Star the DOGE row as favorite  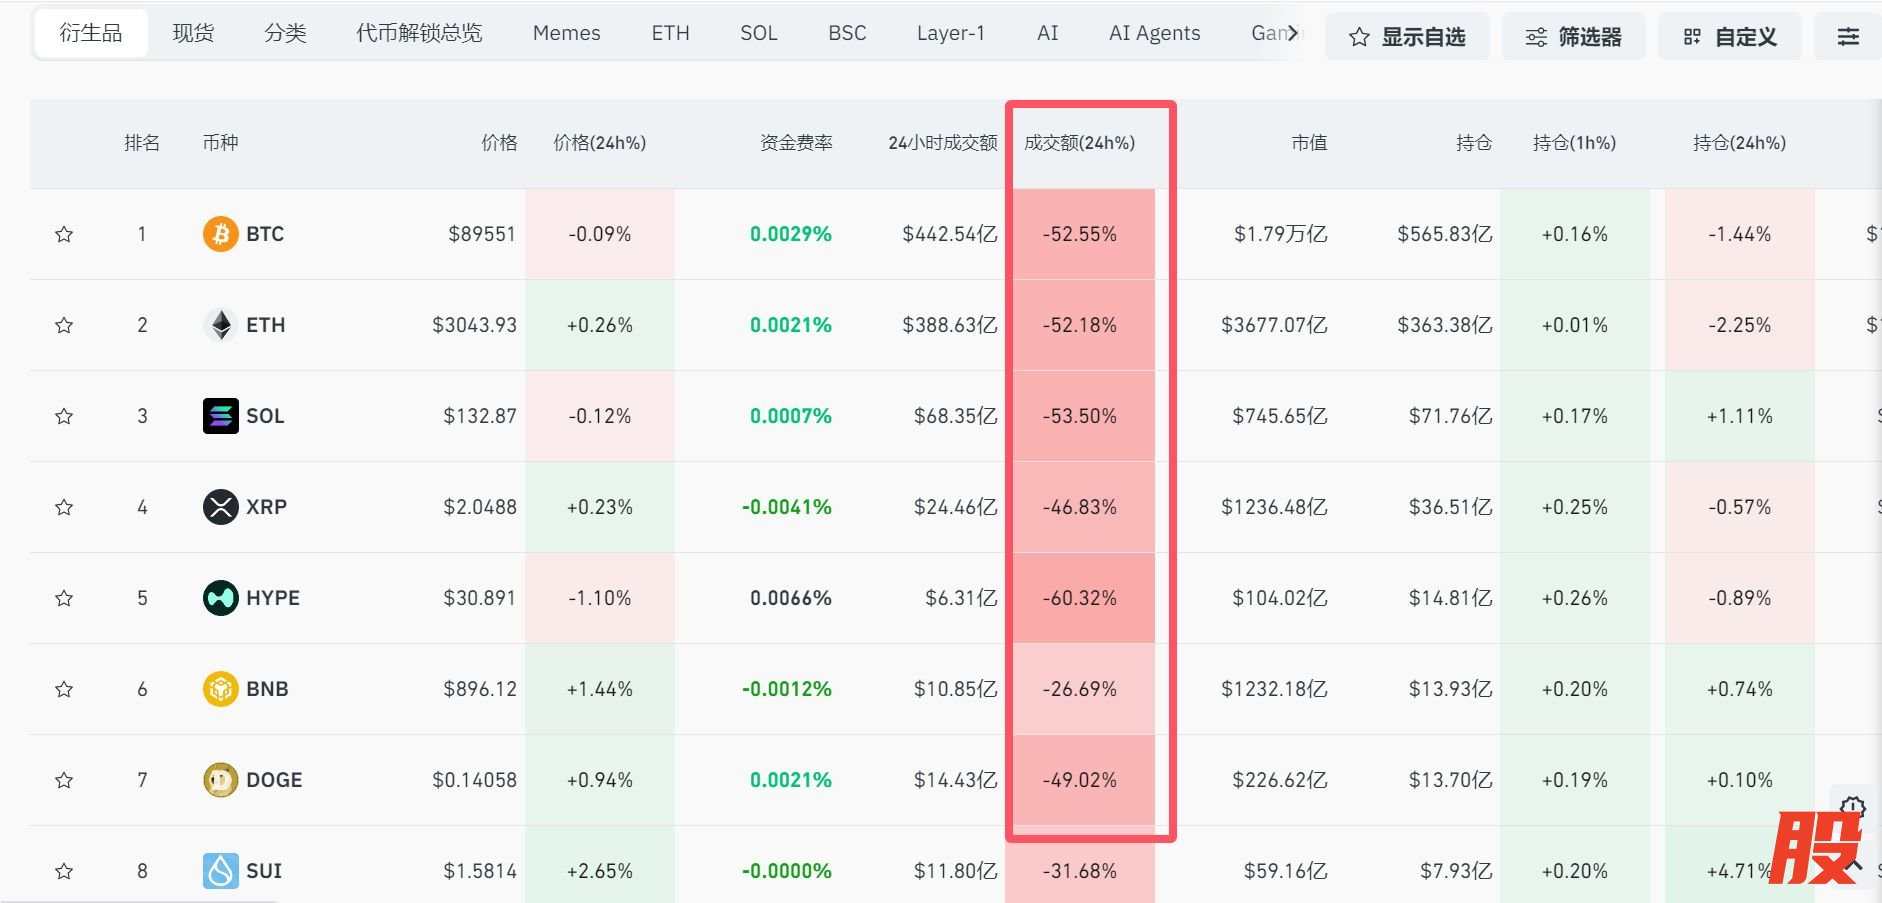pyautogui.click(x=64, y=780)
